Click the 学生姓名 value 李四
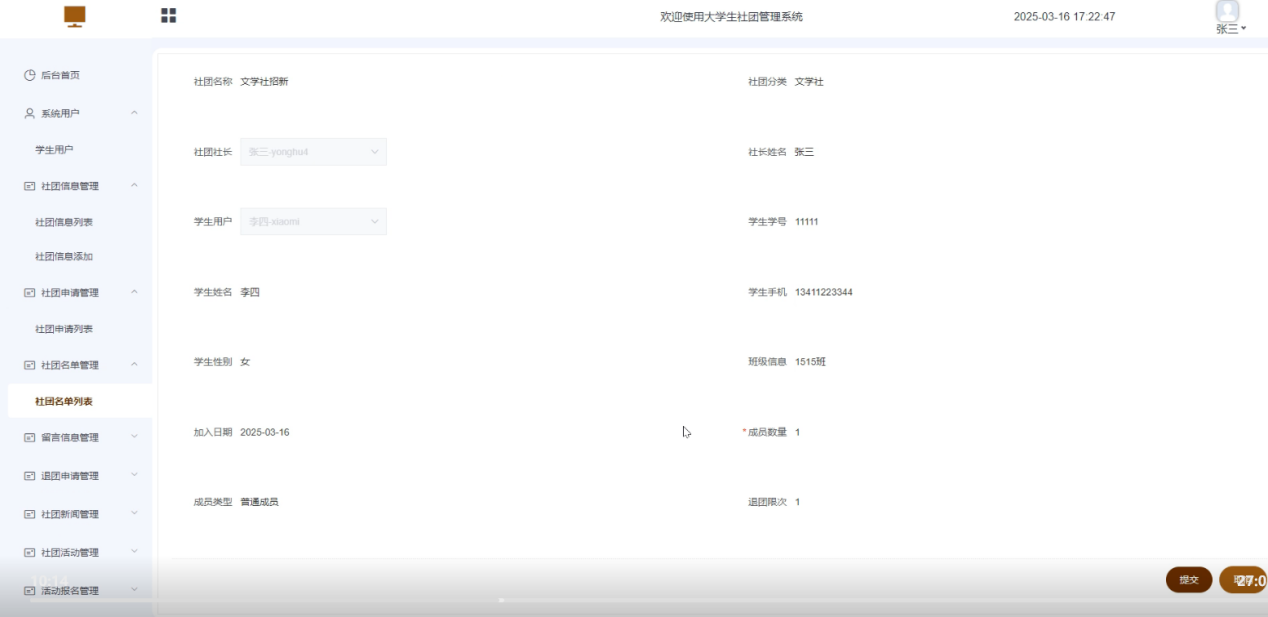Image resolution: width=1268 pixels, height=617 pixels. 250,292
